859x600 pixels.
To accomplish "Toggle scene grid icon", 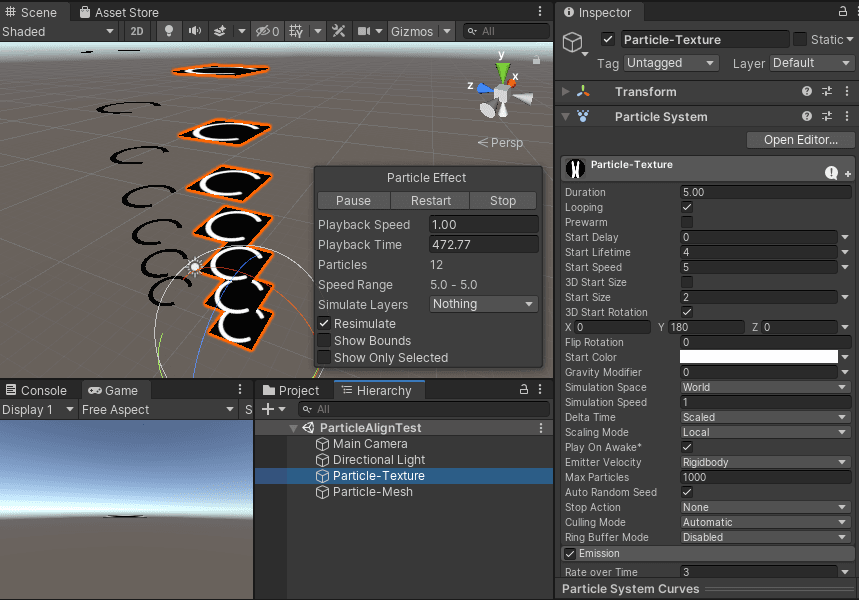I will click(x=296, y=31).
